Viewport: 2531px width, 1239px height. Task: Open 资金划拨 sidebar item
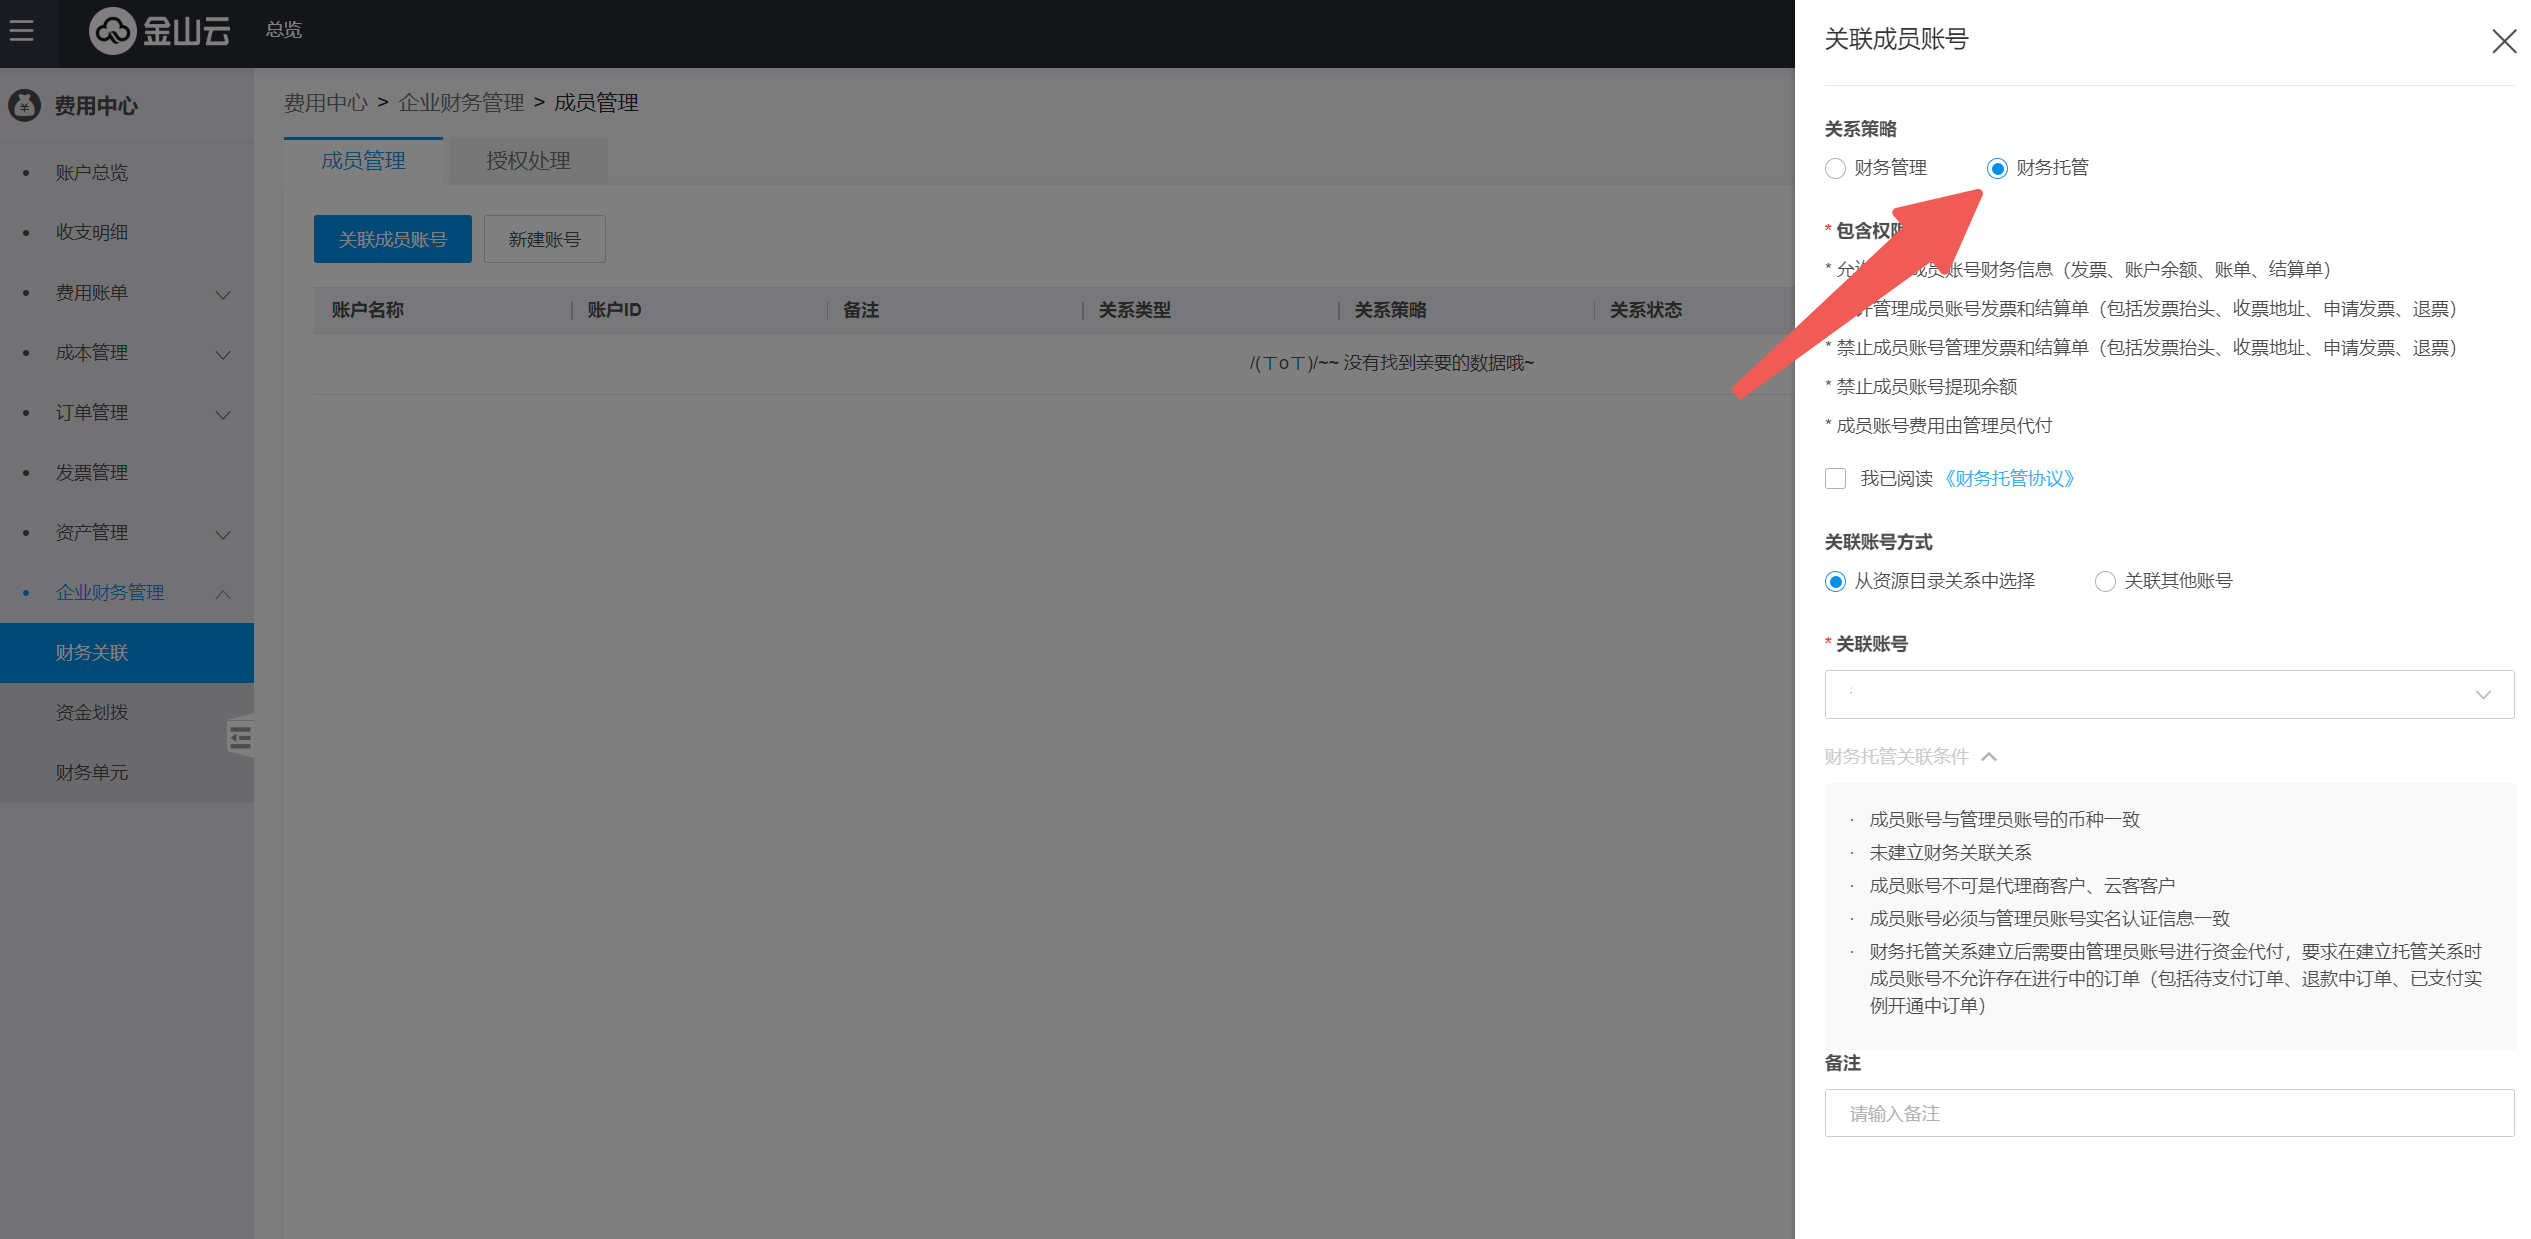(92, 713)
